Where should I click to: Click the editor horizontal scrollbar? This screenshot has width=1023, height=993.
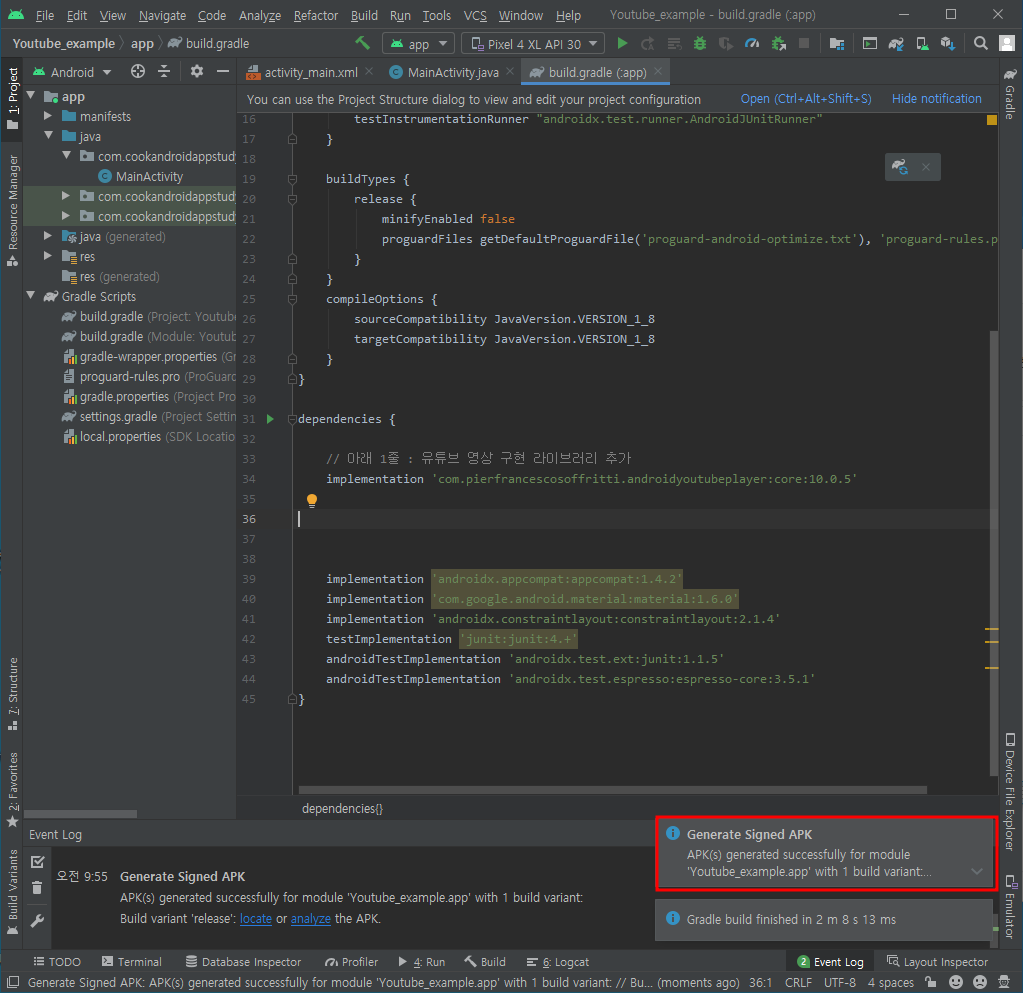[612, 790]
